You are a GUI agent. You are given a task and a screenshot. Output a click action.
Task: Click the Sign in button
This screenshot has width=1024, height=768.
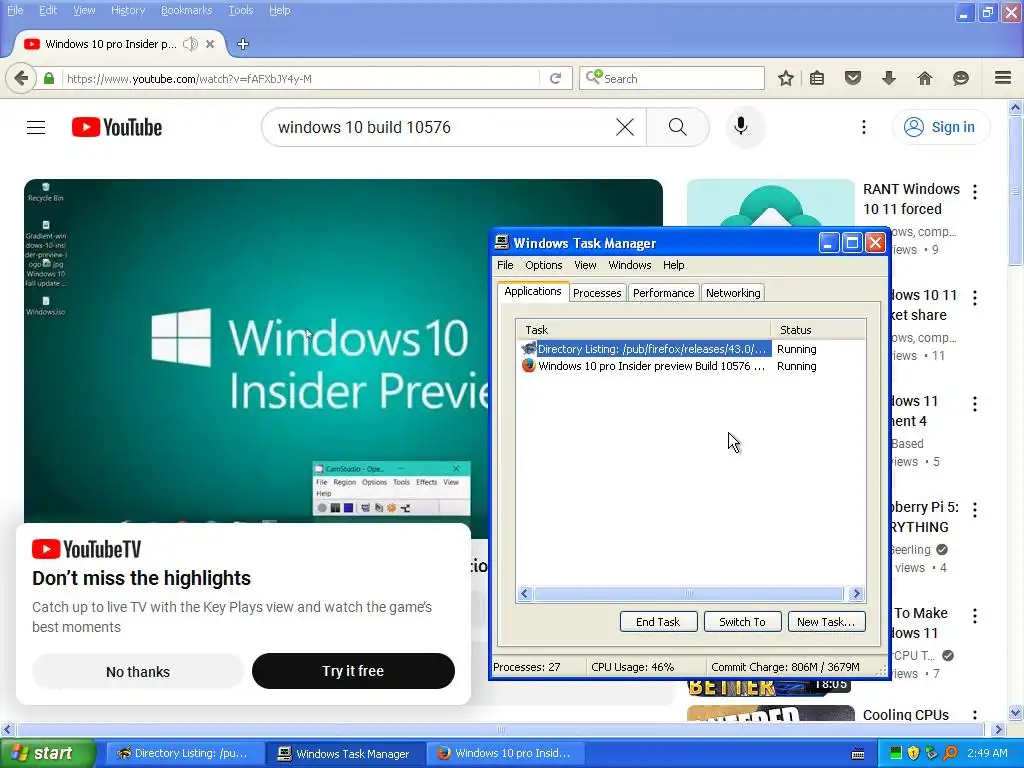click(940, 127)
